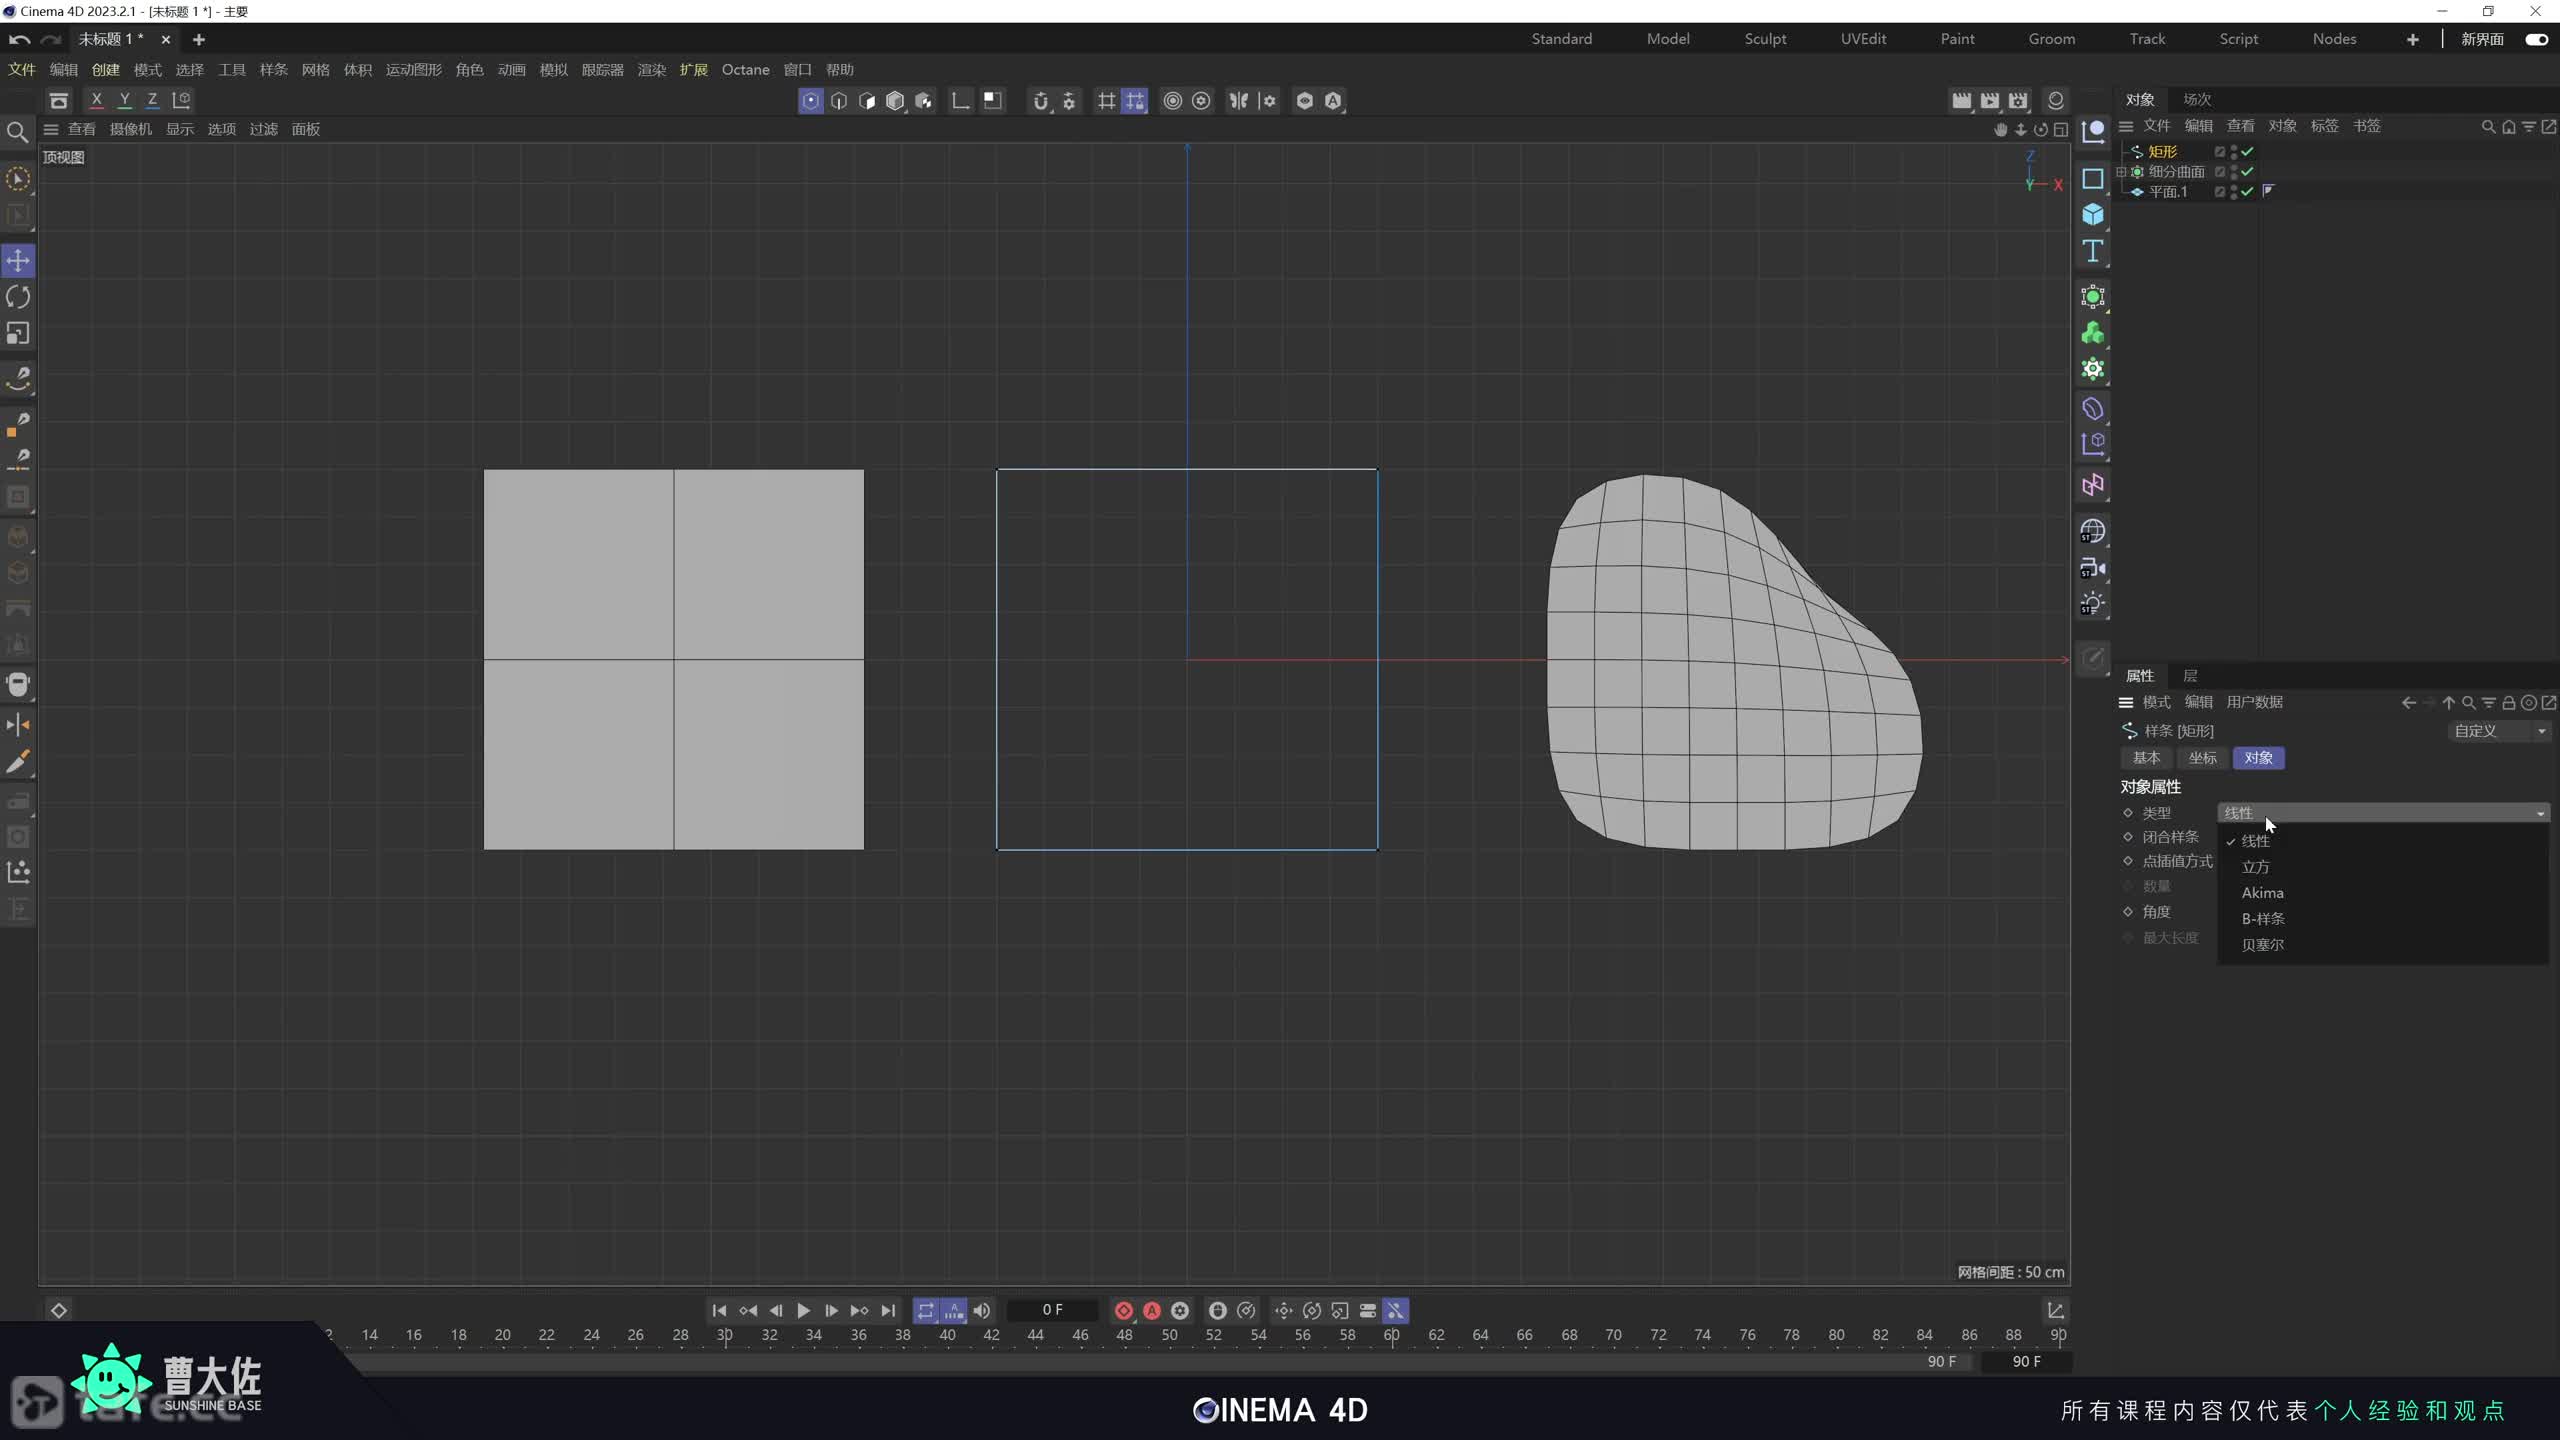Select the Rotate tool

click(x=18, y=297)
